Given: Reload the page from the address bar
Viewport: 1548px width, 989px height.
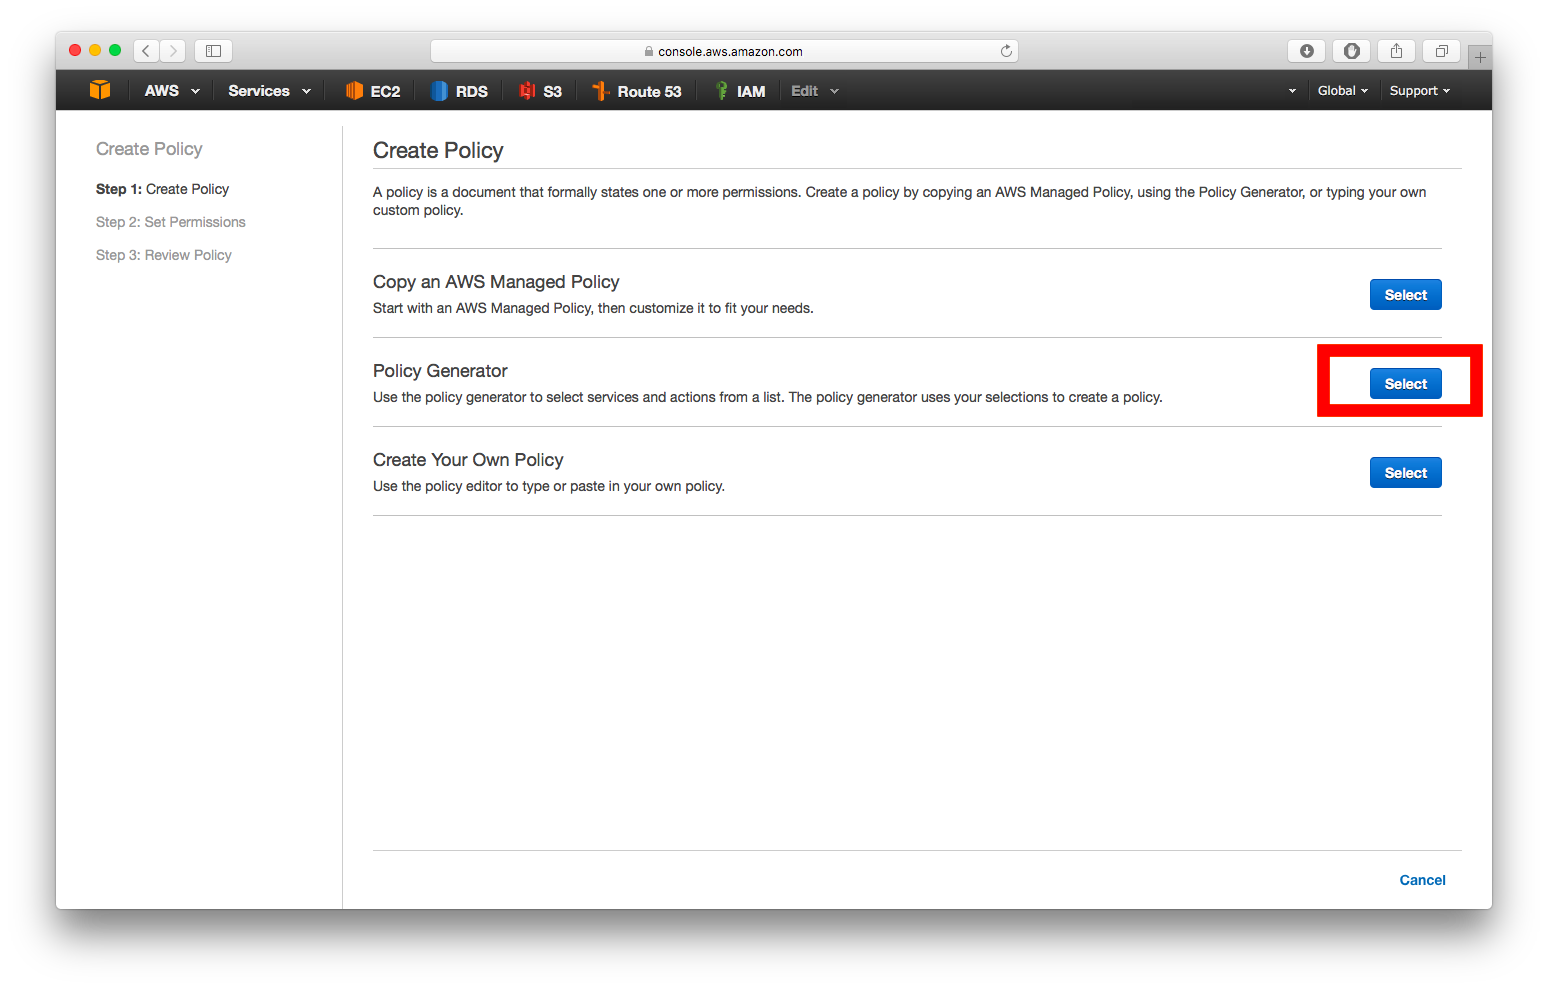Looking at the screenshot, I should click(x=1006, y=51).
